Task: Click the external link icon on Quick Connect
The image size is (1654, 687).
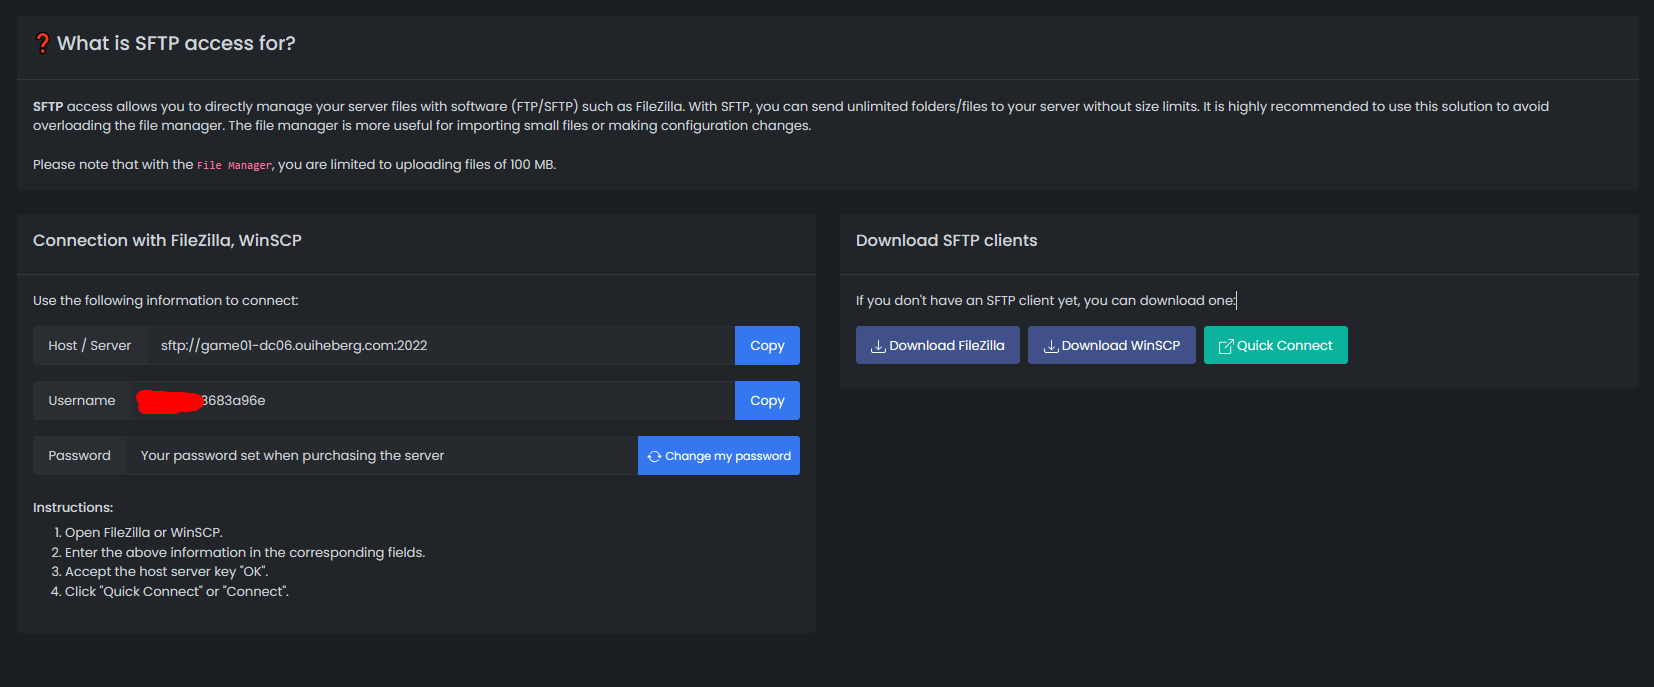Action: click(1225, 346)
